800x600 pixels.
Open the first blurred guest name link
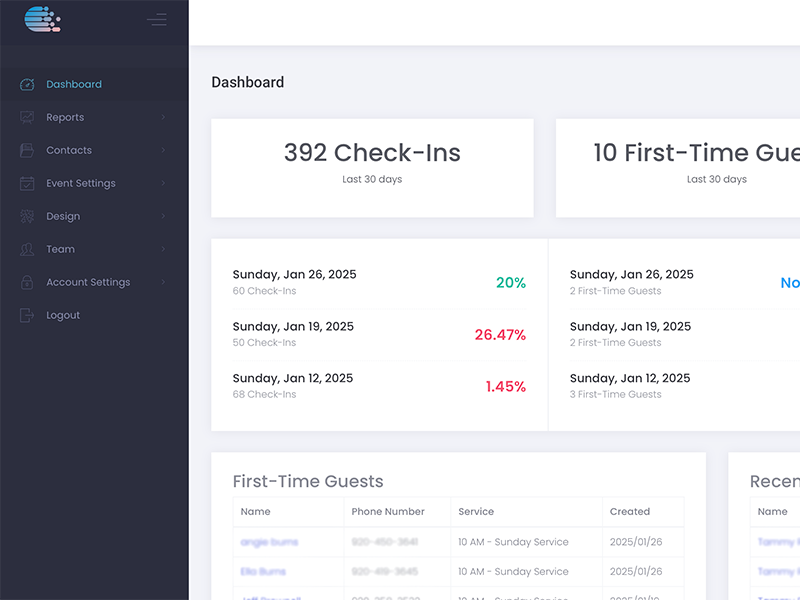point(269,542)
